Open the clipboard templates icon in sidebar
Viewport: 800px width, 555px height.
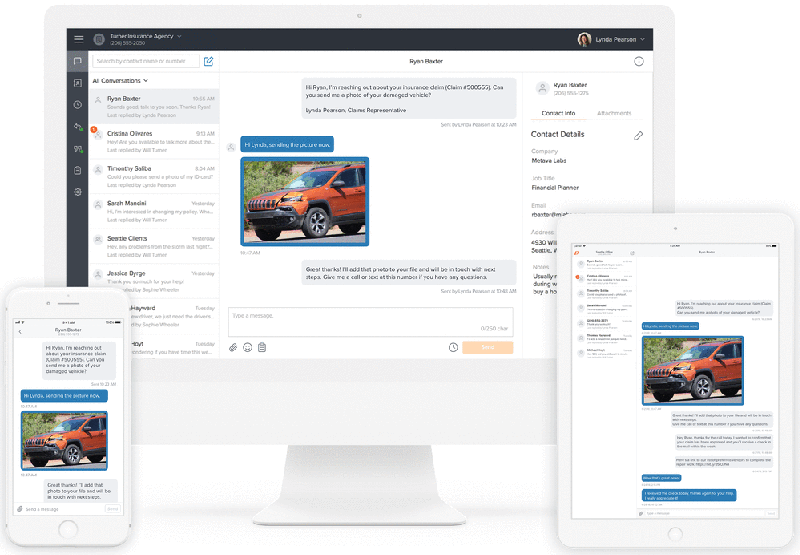tap(78, 170)
